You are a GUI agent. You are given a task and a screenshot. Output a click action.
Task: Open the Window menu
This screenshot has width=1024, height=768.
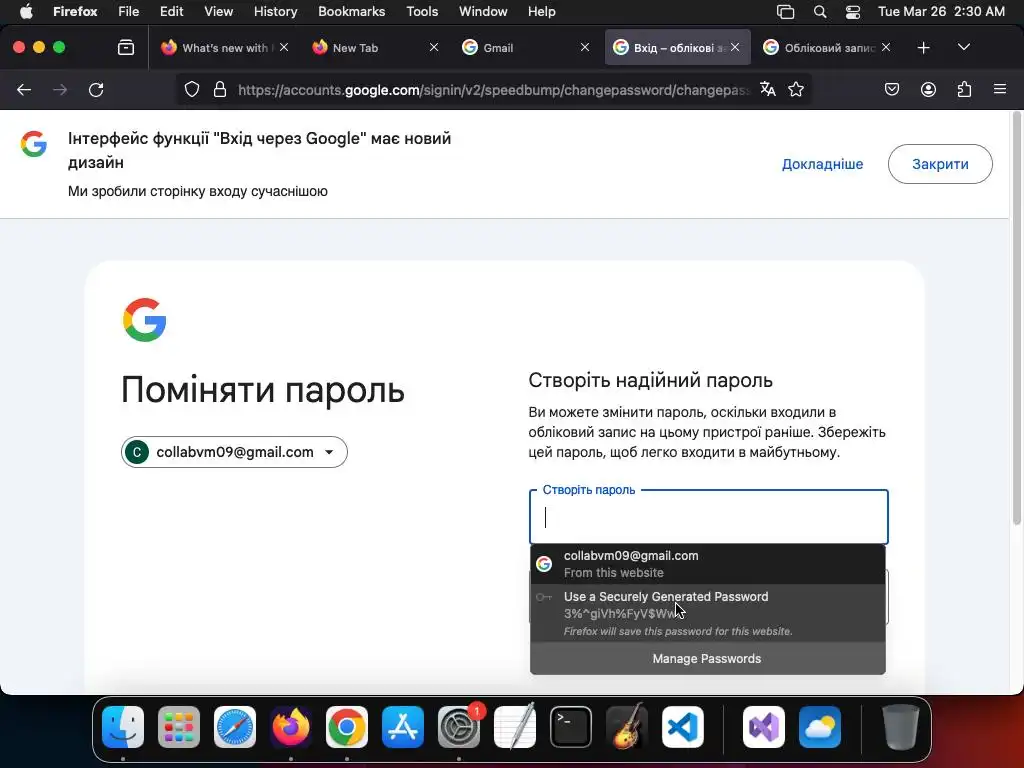click(x=483, y=12)
